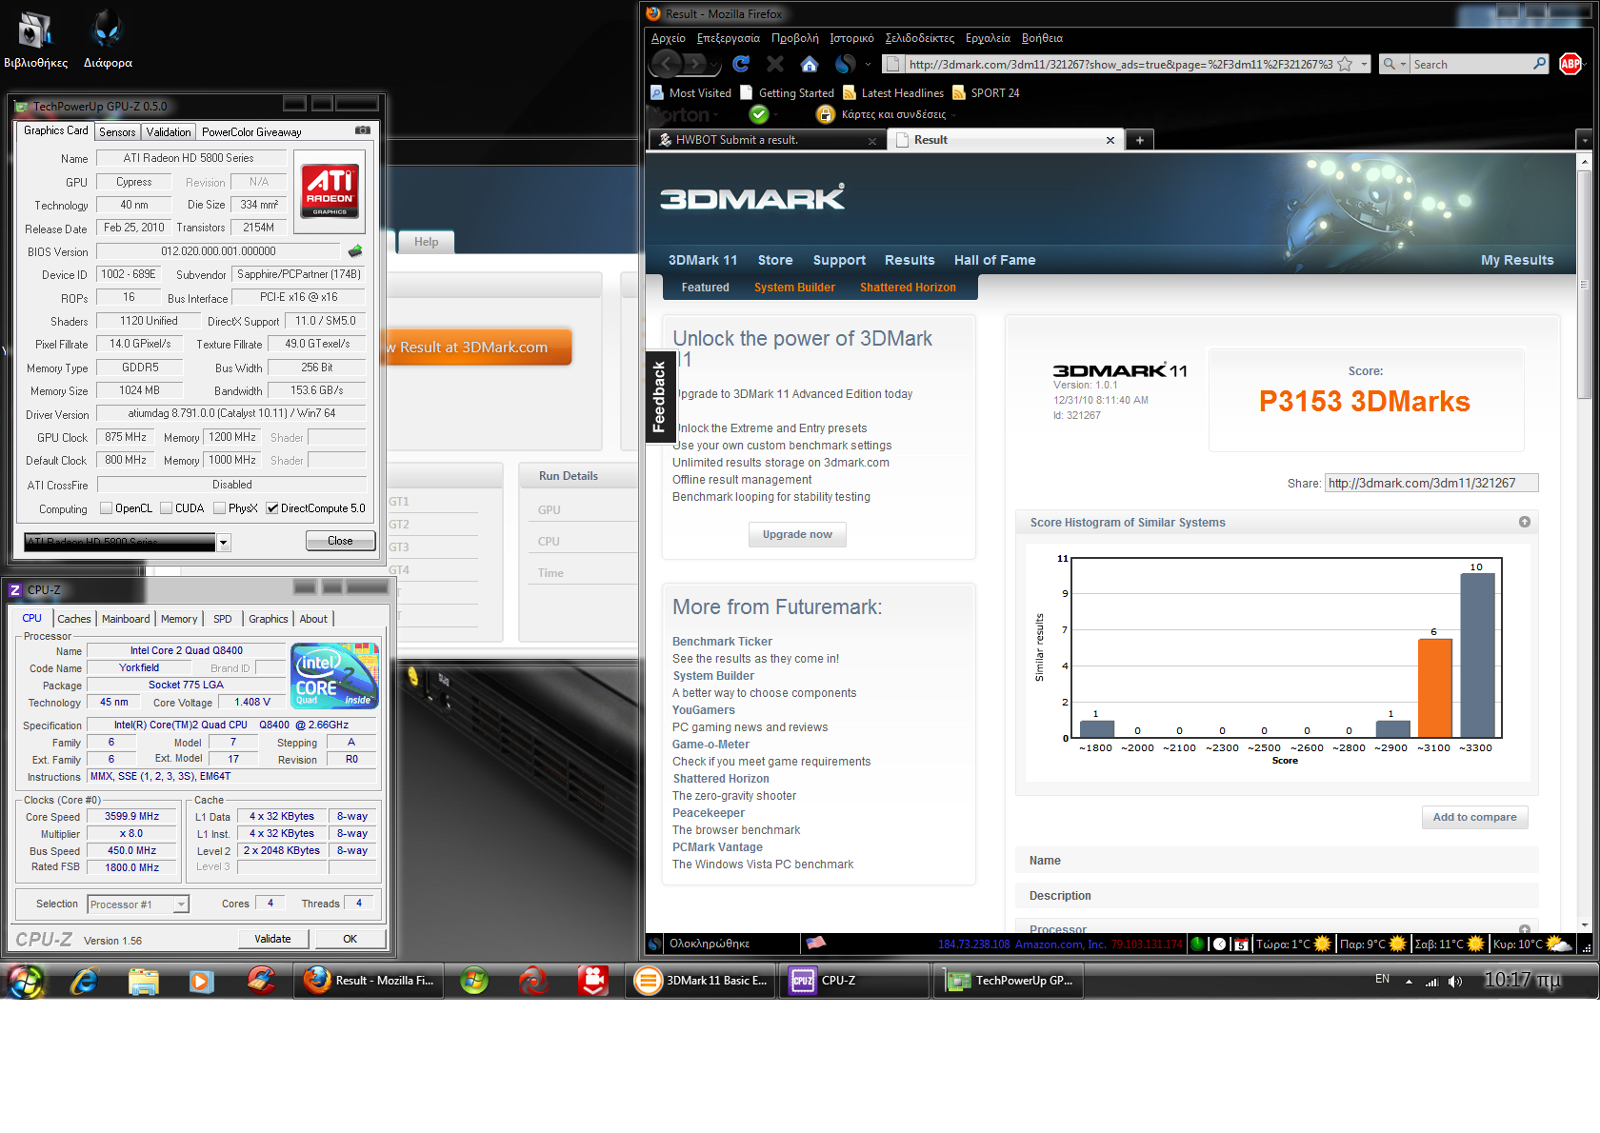This screenshot has height=1133, width=1600.
Task: Launch Internet Explorer from the taskbar
Action: point(85,981)
